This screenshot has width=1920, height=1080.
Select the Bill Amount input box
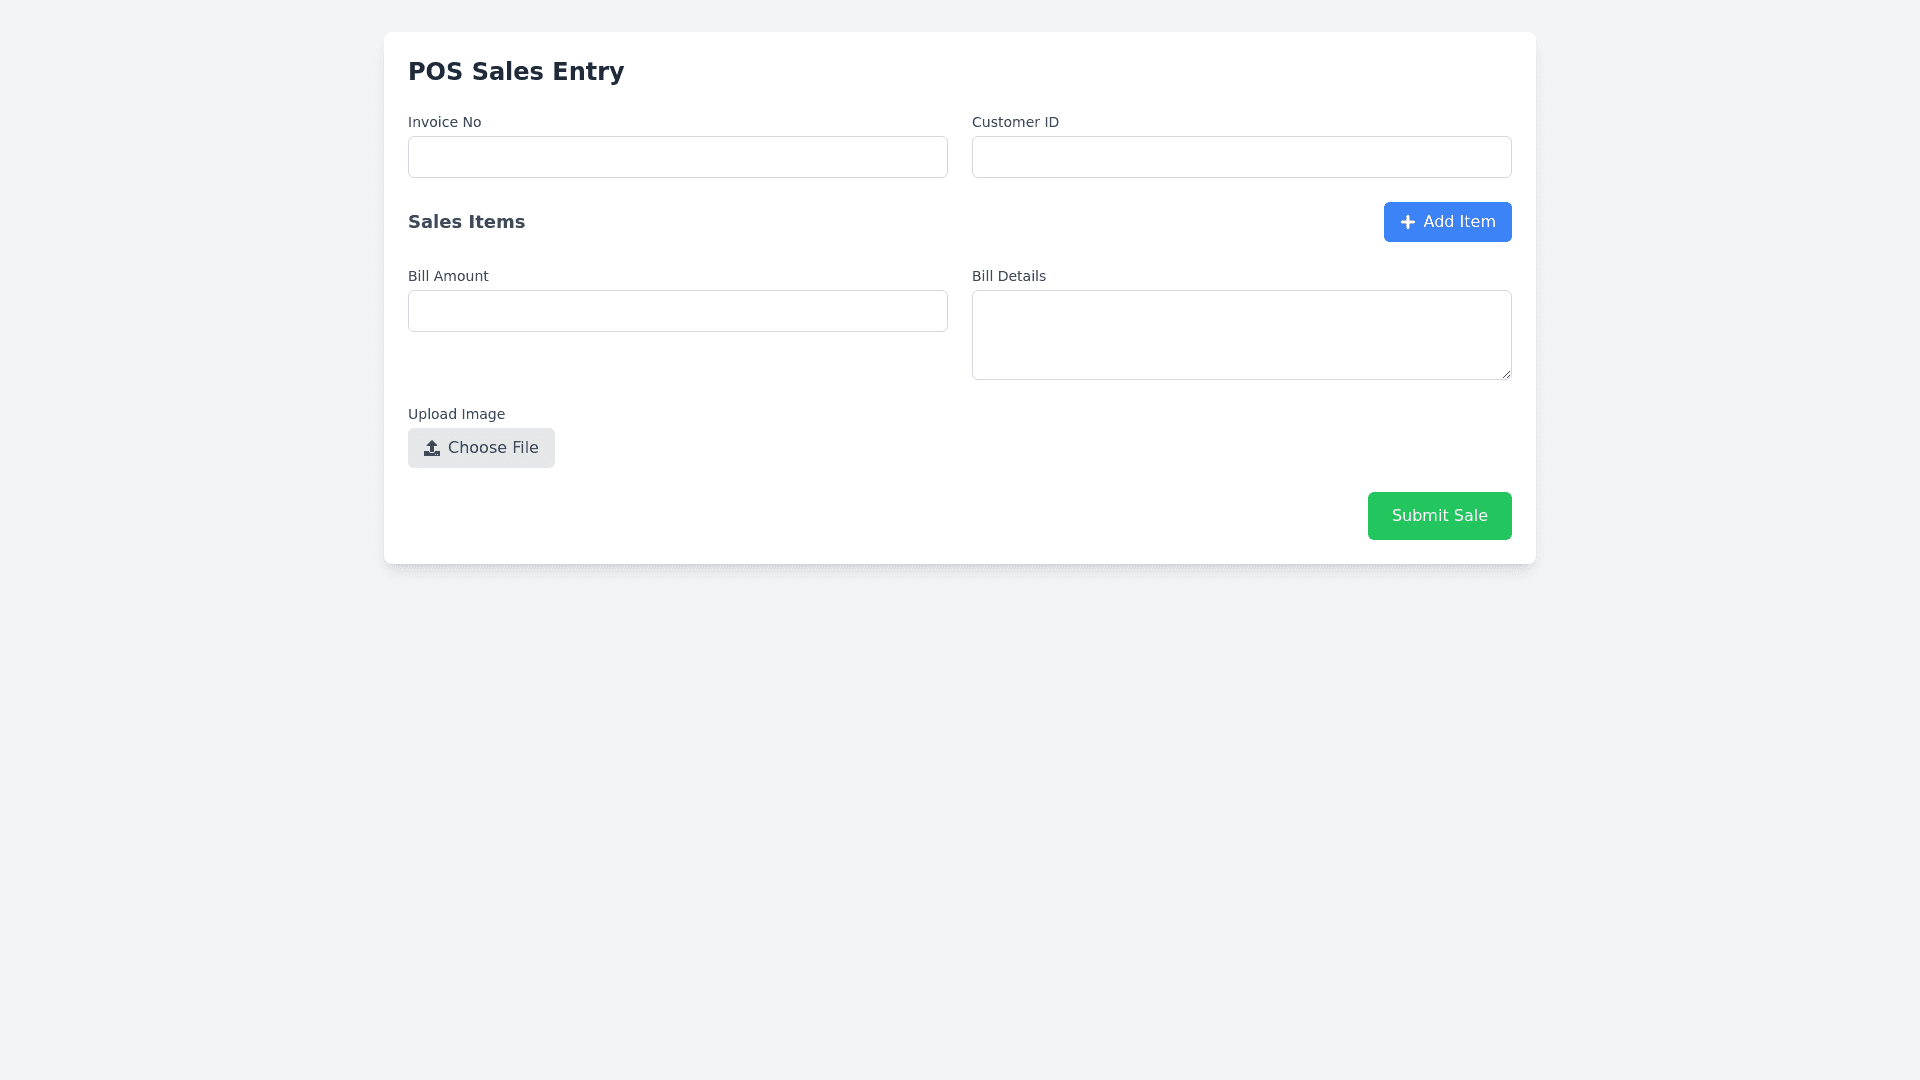677,311
